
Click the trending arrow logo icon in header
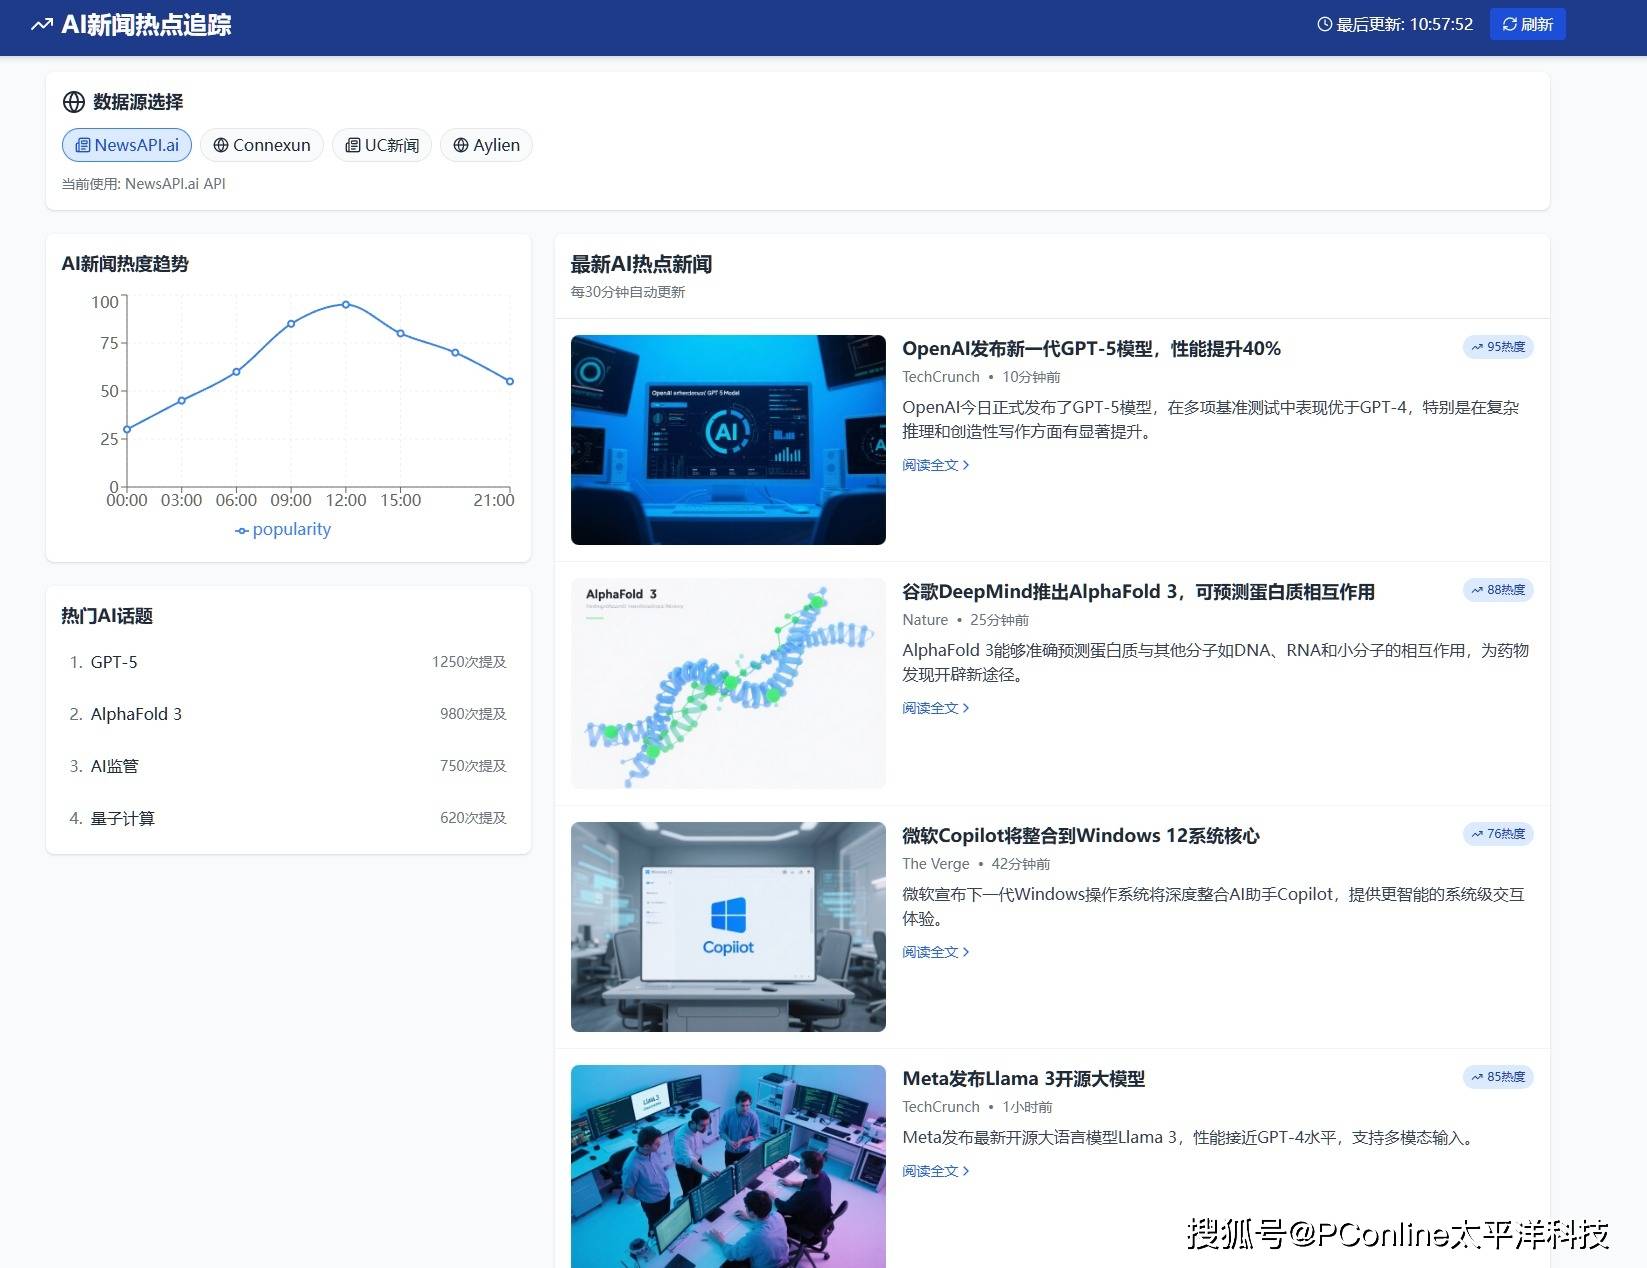[x=42, y=25]
